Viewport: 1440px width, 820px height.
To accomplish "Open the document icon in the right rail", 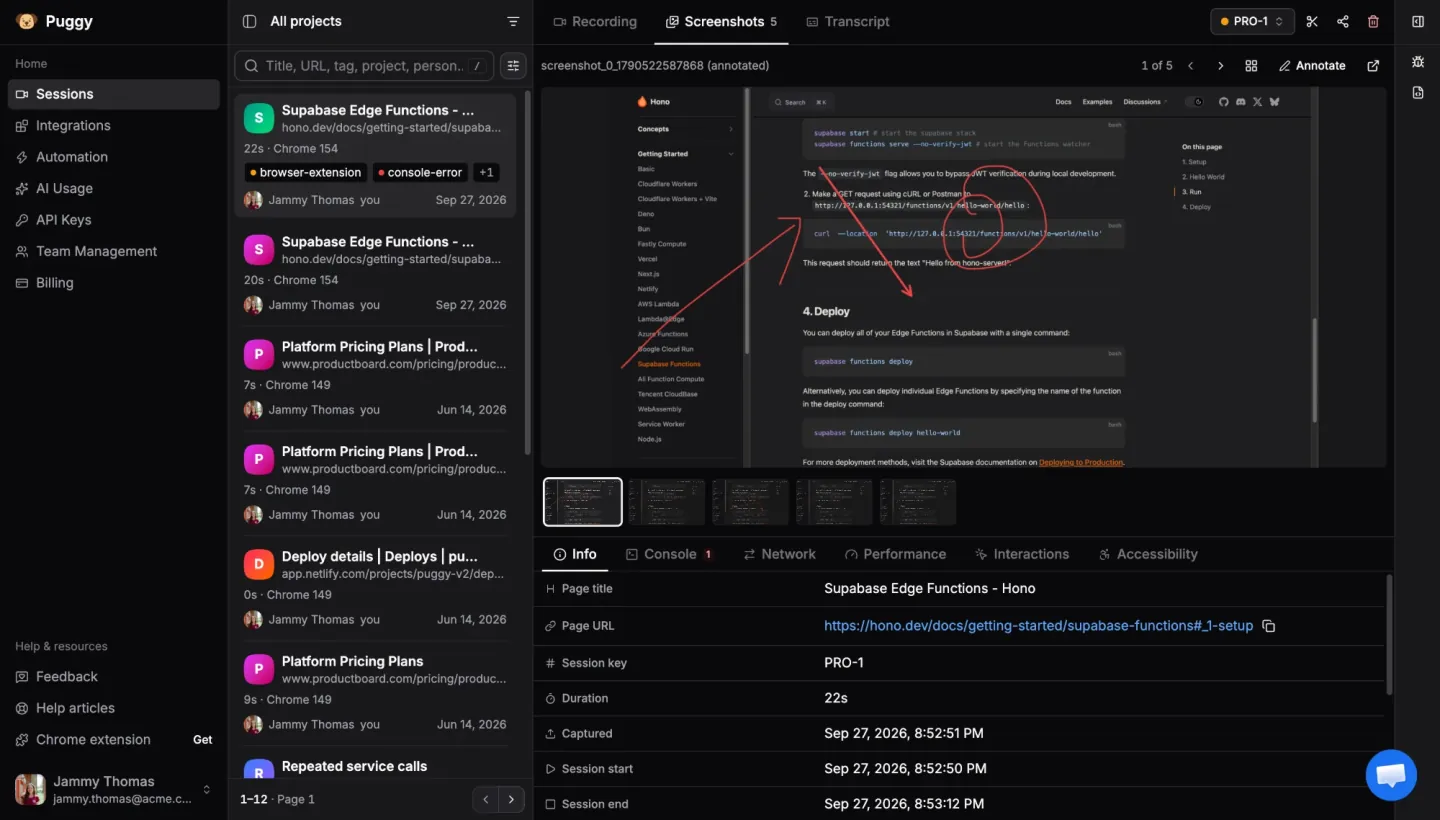I will (1418, 92).
